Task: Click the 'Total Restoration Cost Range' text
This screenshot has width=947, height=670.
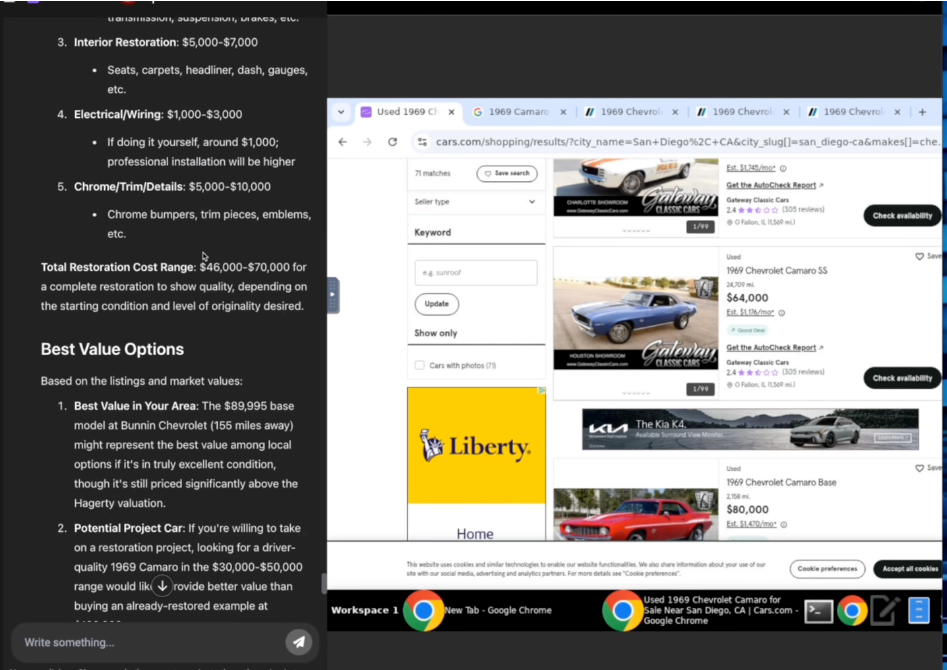Action: [118, 267]
